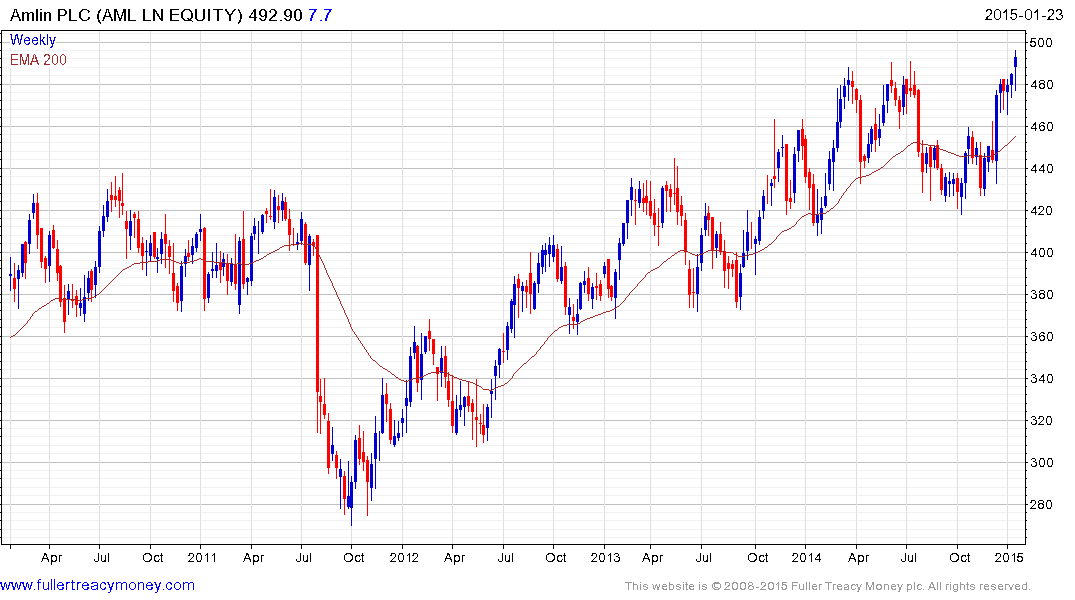
Task: Click the last price value 492.90
Action: tap(276, 15)
